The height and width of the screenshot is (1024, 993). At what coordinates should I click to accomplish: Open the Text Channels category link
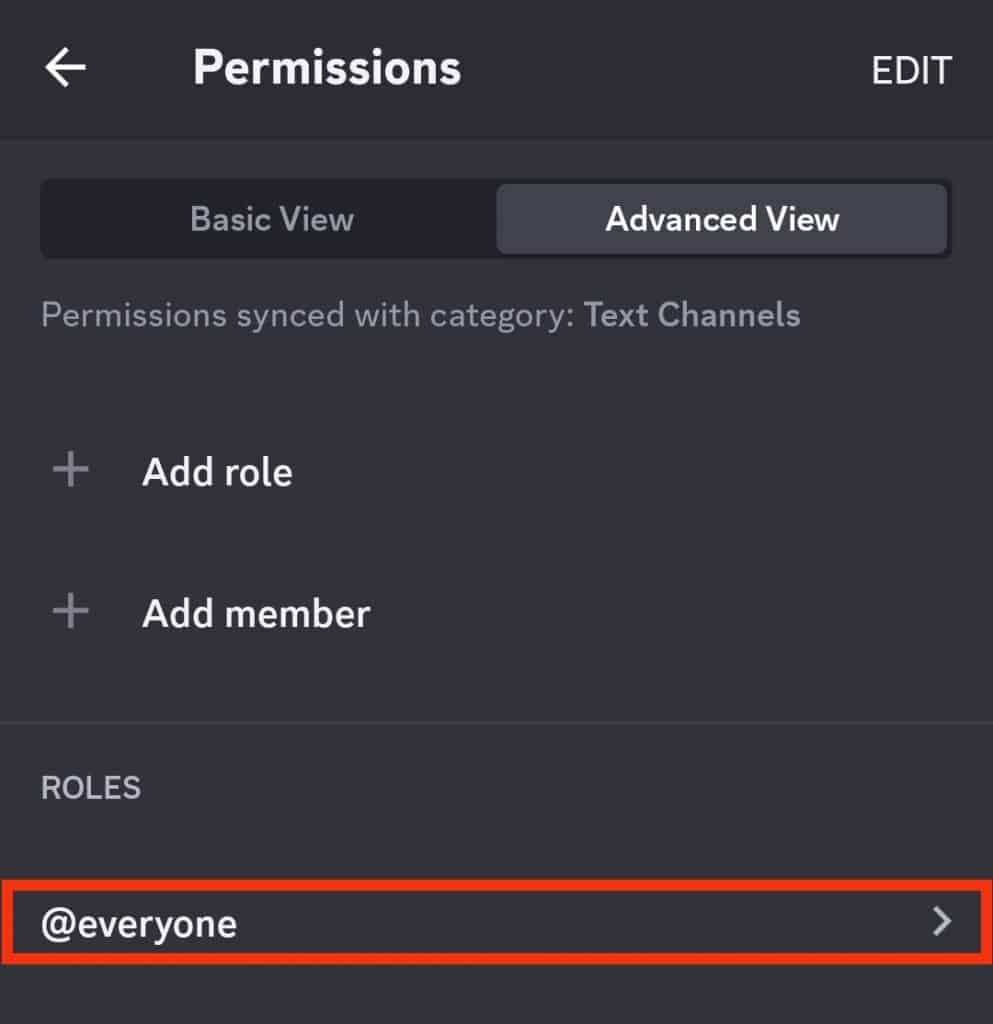click(x=693, y=314)
